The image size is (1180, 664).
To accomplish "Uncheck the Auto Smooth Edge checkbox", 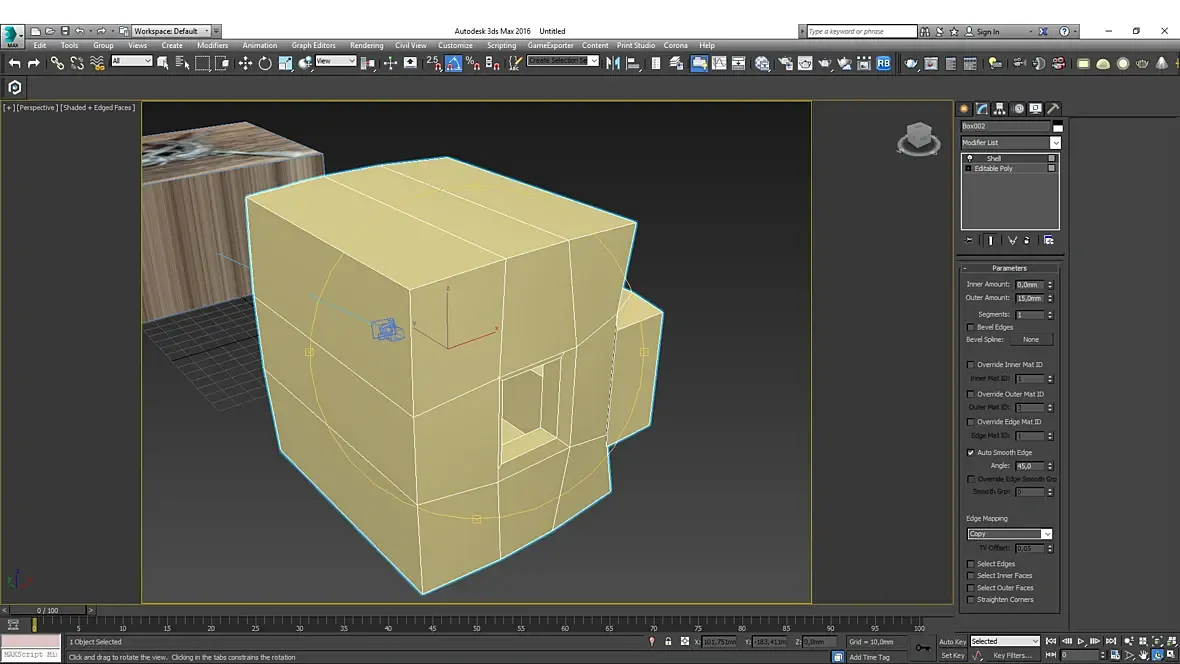I will pyautogui.click(x=970, y=453).
